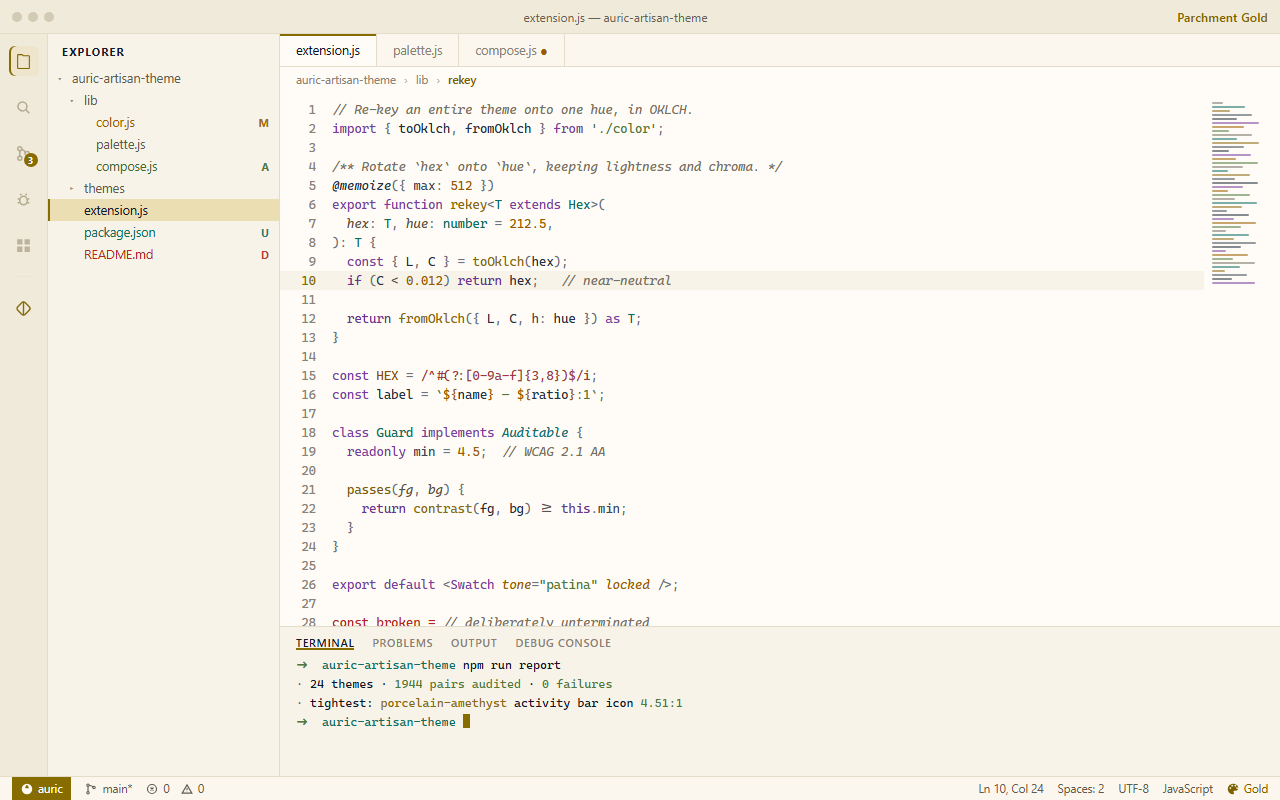Click the contrast function call on line 22
This screenshot has width=1280, height=800.
[x=443, y=509]
